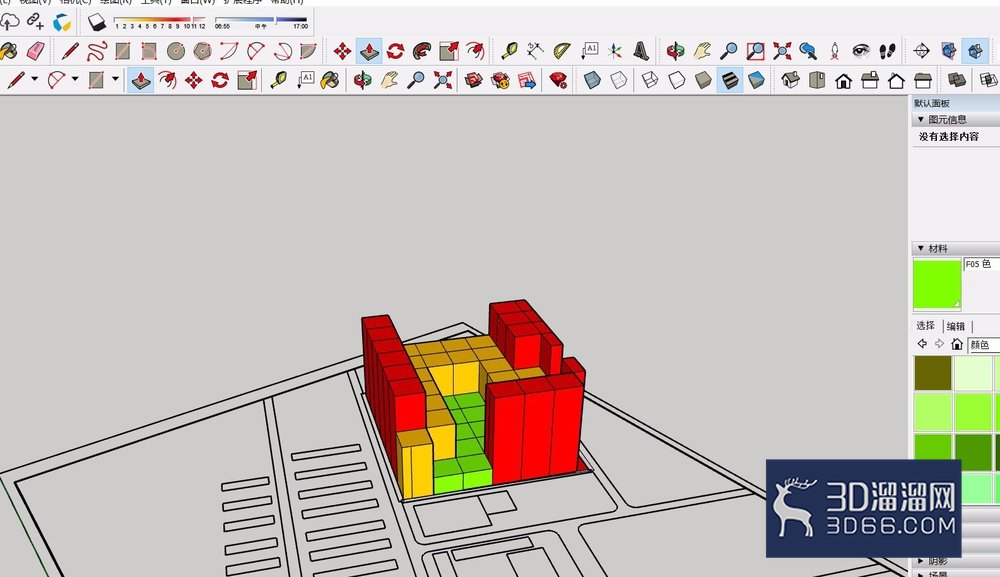The width and height of the screenshot is (1000, 577).
Task: Send model to LayOut
Action: coord(527,80)
